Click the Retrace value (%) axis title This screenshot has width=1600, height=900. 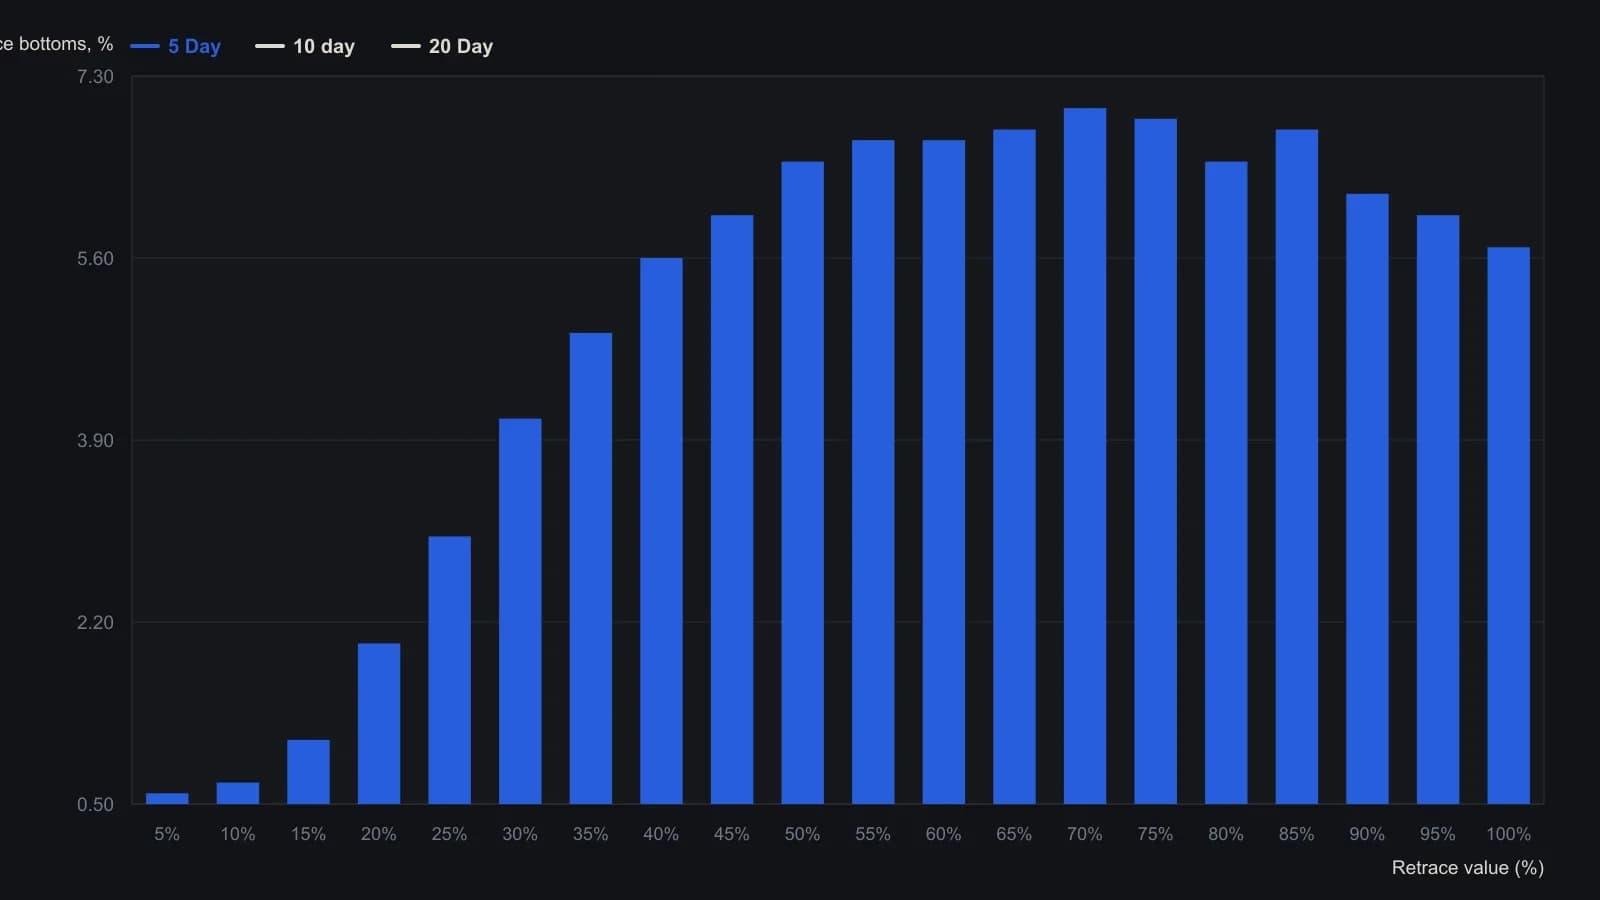pyautogui.click(x=1468, y=868)
